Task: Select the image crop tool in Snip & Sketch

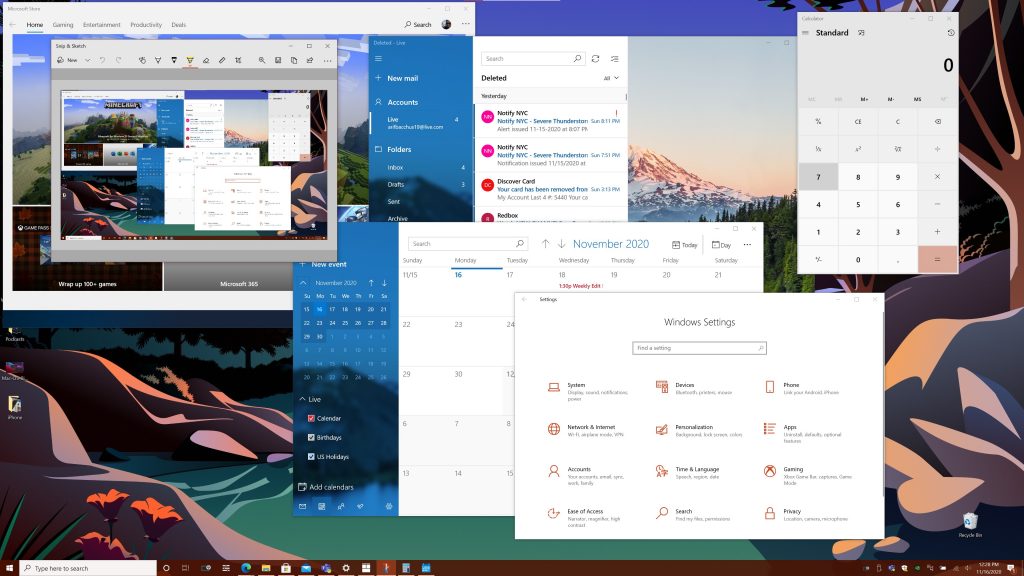Action: [238, 60]
